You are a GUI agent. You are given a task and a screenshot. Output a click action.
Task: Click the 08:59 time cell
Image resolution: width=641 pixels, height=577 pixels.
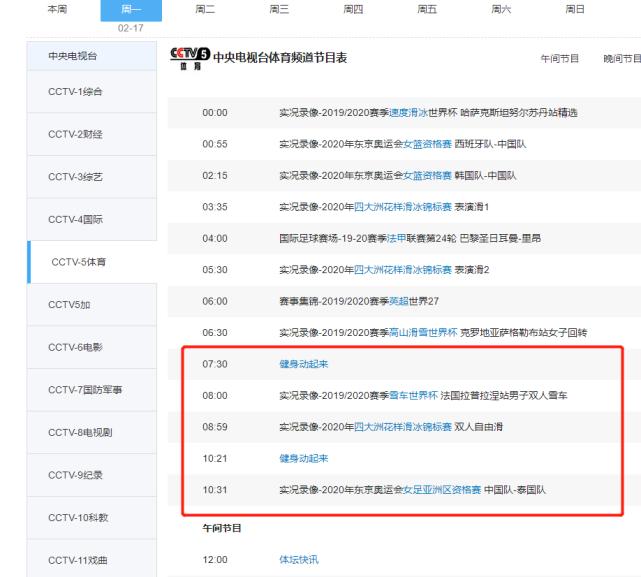215,427
